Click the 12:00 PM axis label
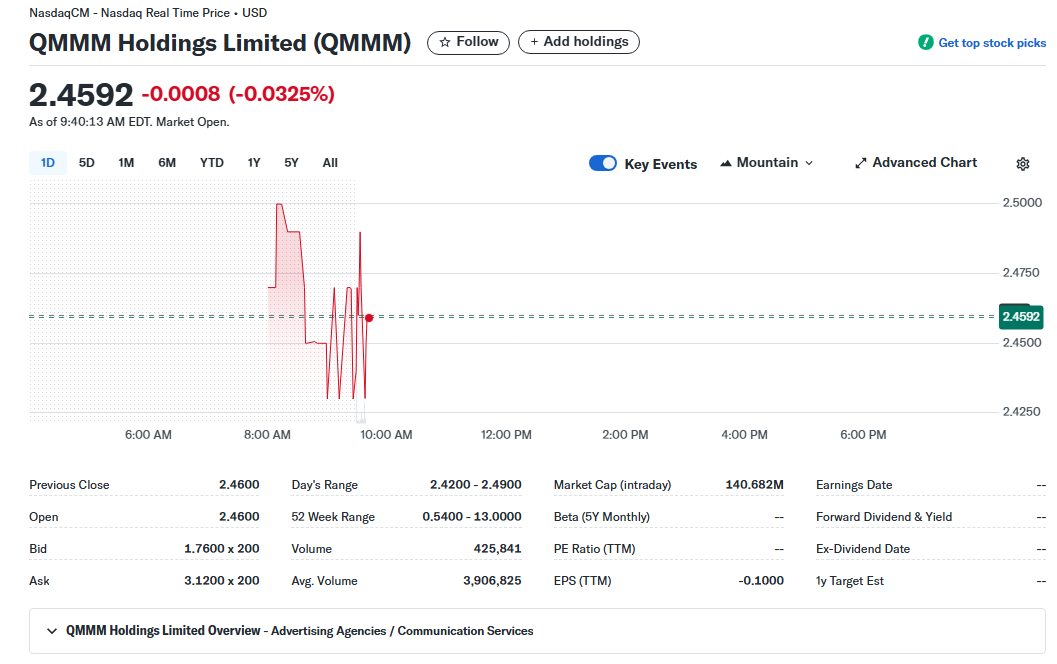This screenshot has height=664, width=1057. pyautogui.click(x=506, y=435)
